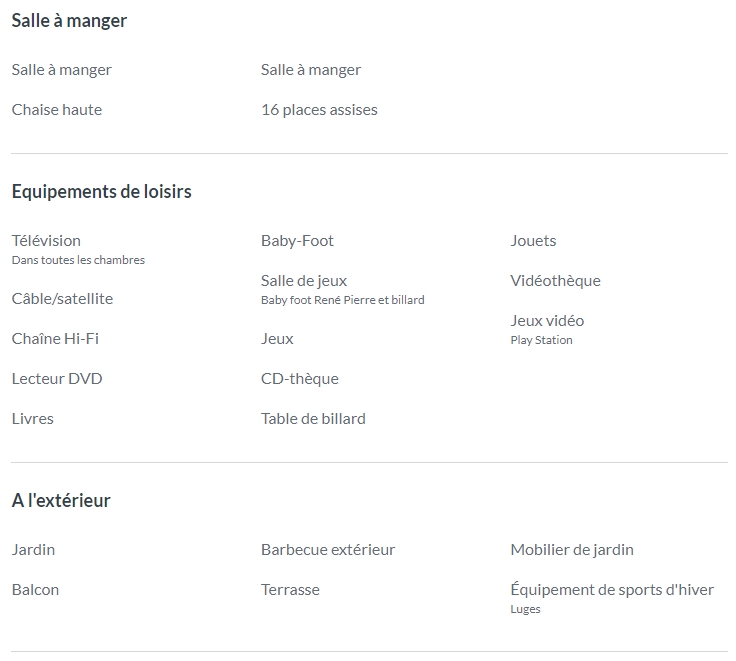
Task: Click the "Jeux vidéo" entry
Action: [x=547, y=321]
